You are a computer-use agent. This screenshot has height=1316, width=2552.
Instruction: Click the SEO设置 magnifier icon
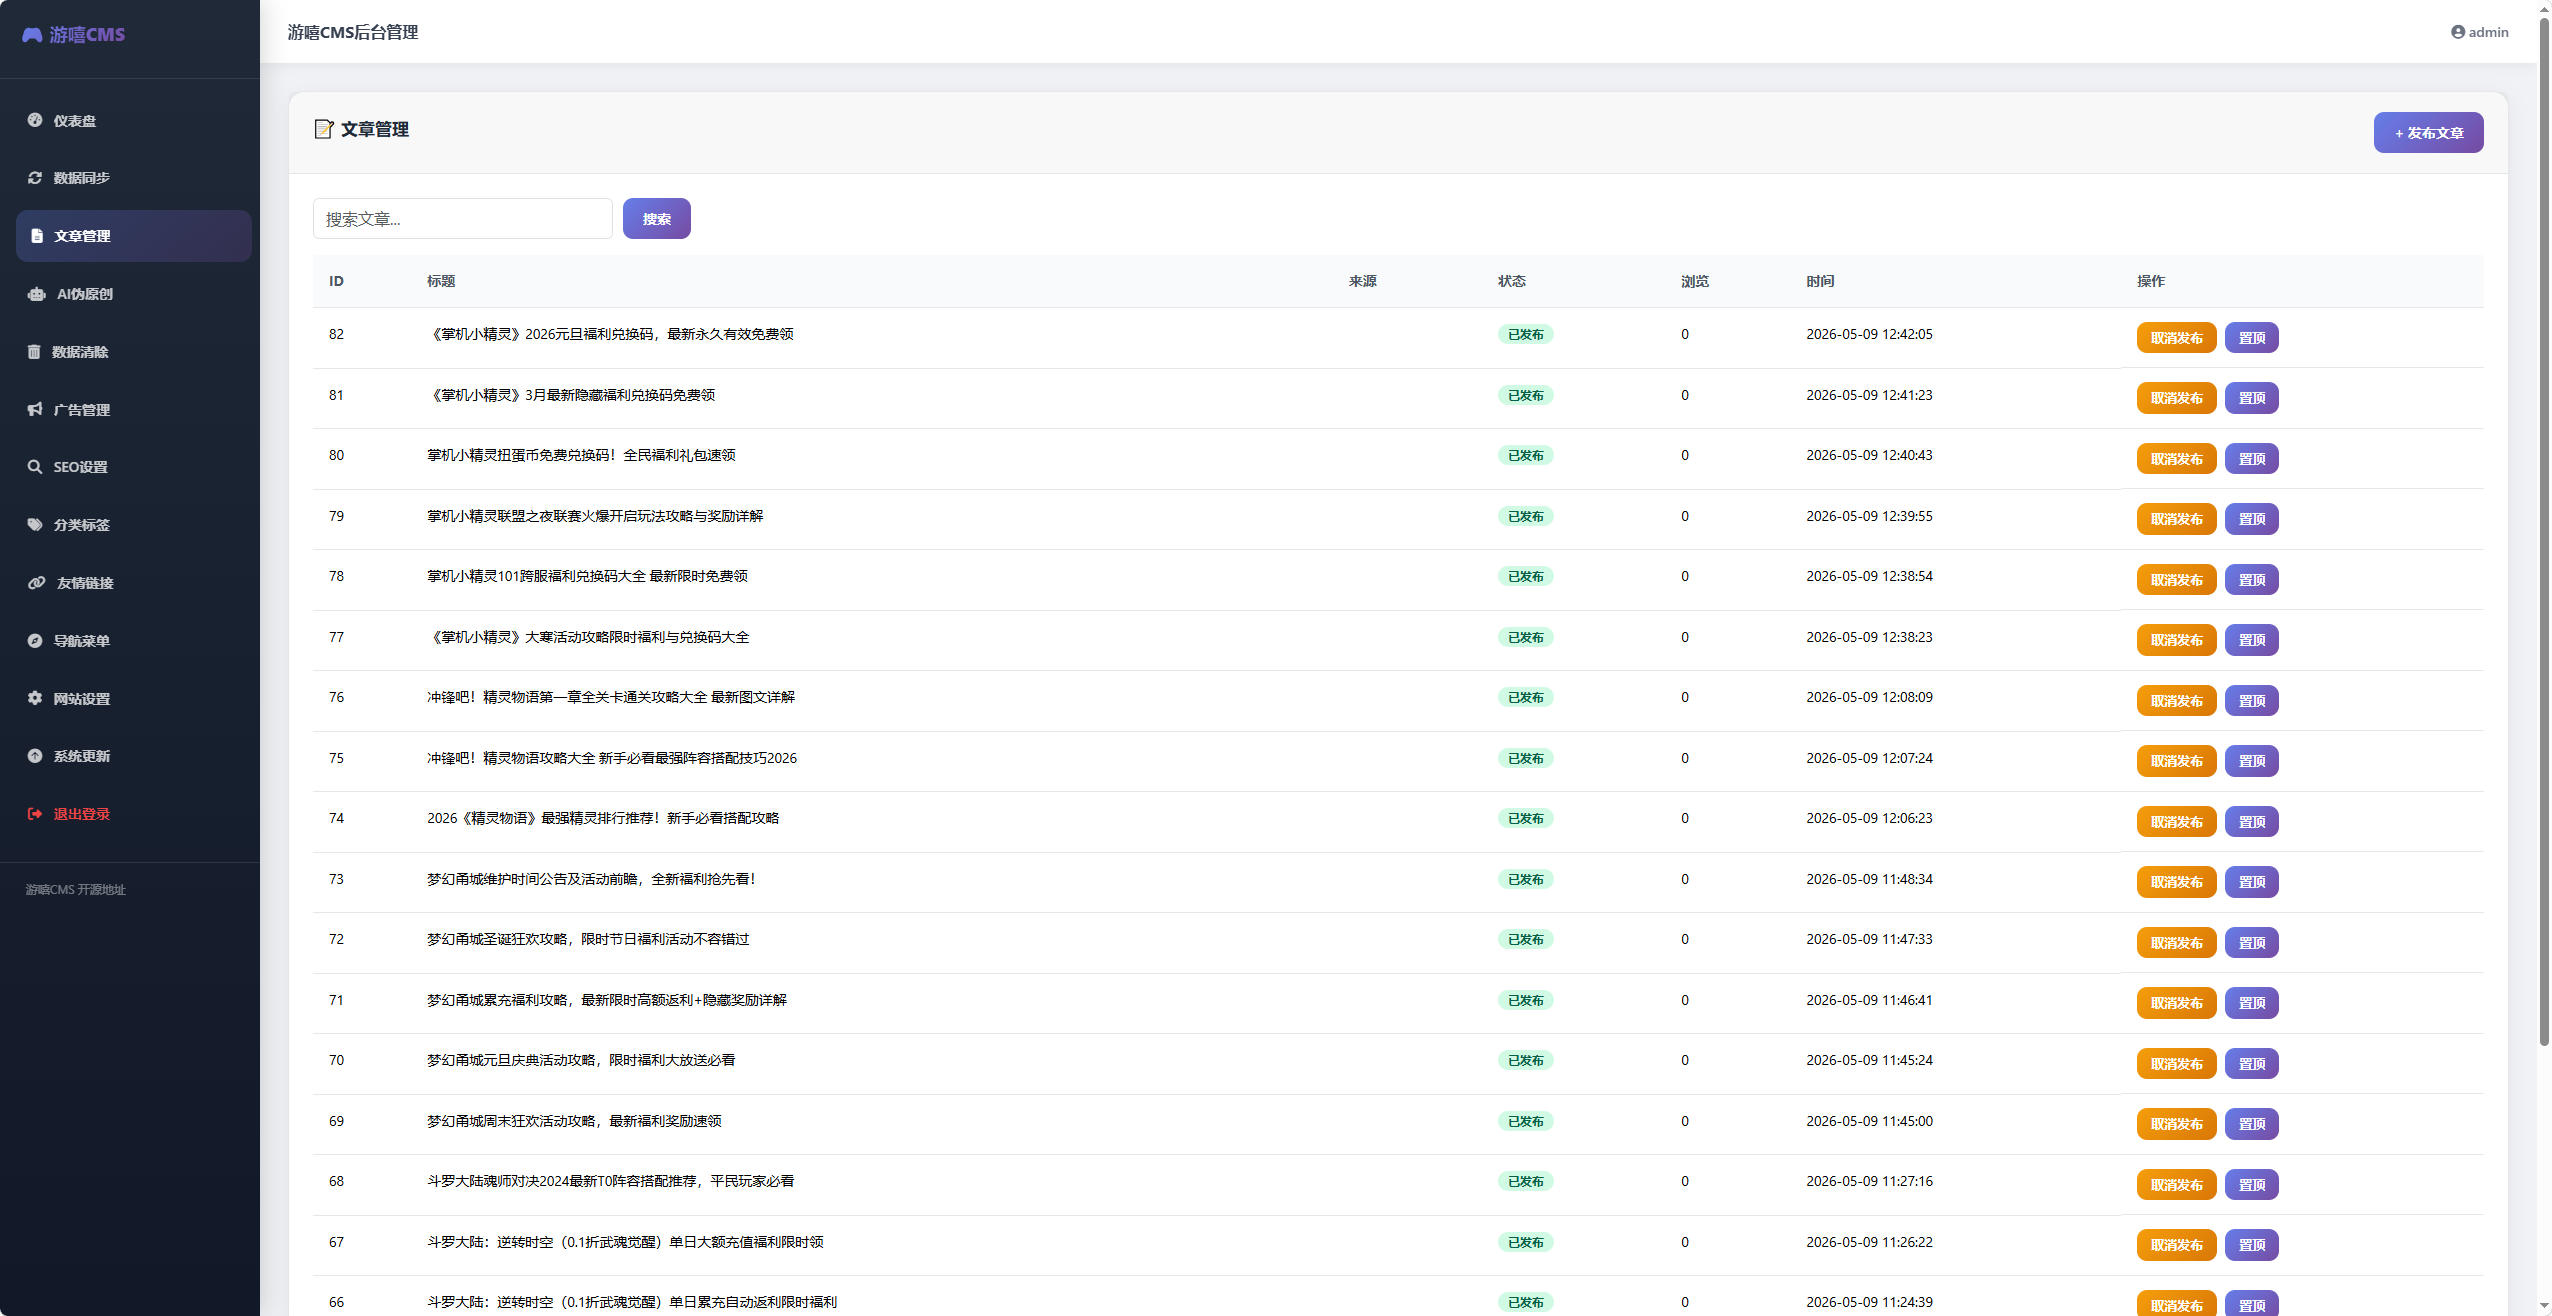point(35,467)
